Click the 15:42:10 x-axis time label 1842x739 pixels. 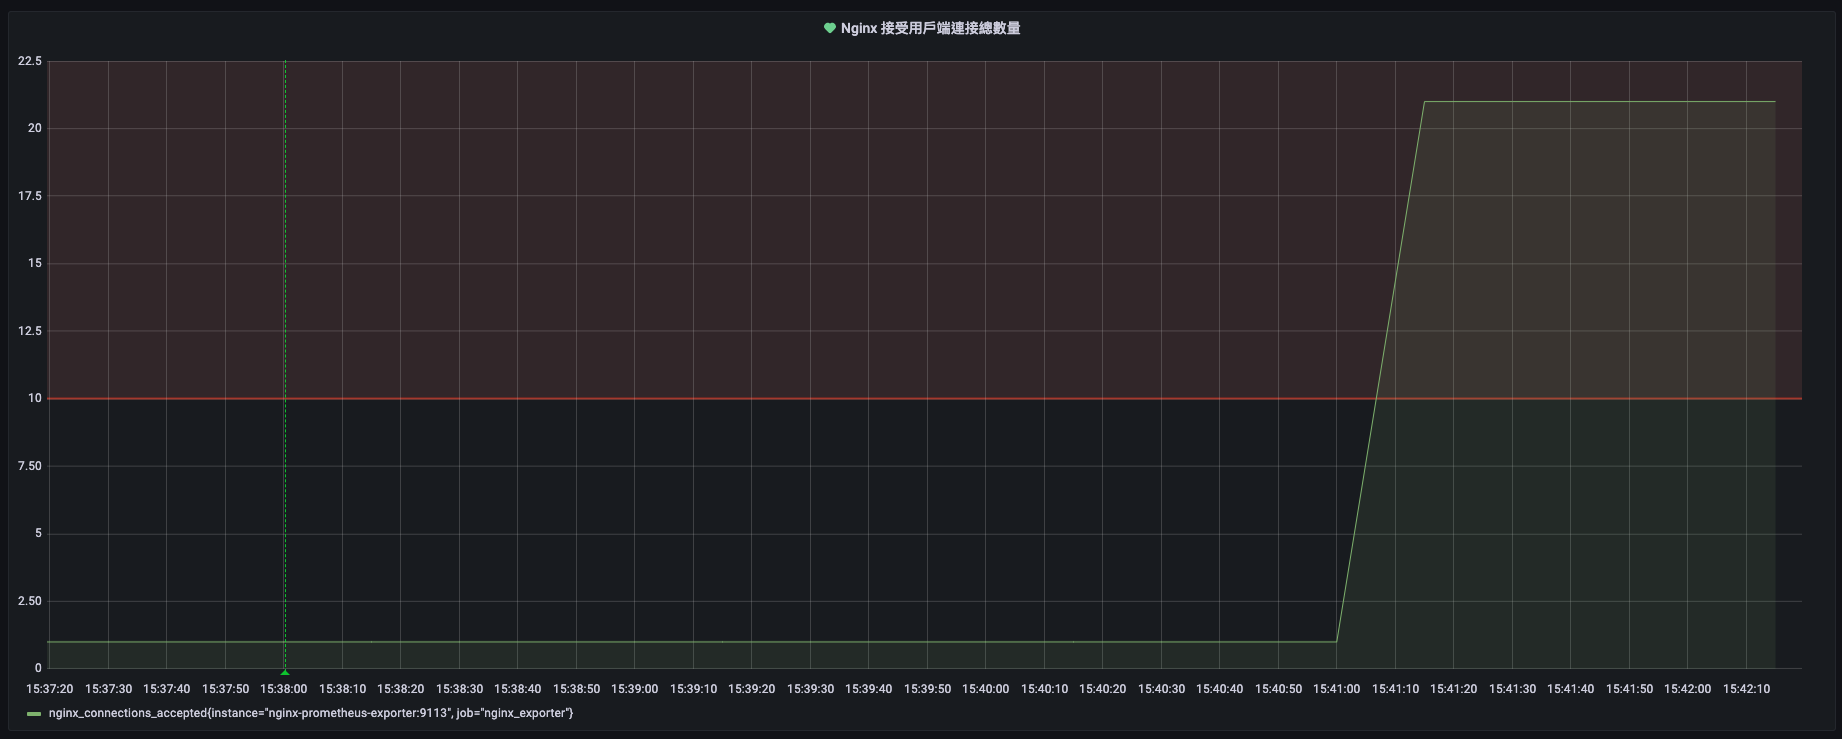click(1746, 689)
